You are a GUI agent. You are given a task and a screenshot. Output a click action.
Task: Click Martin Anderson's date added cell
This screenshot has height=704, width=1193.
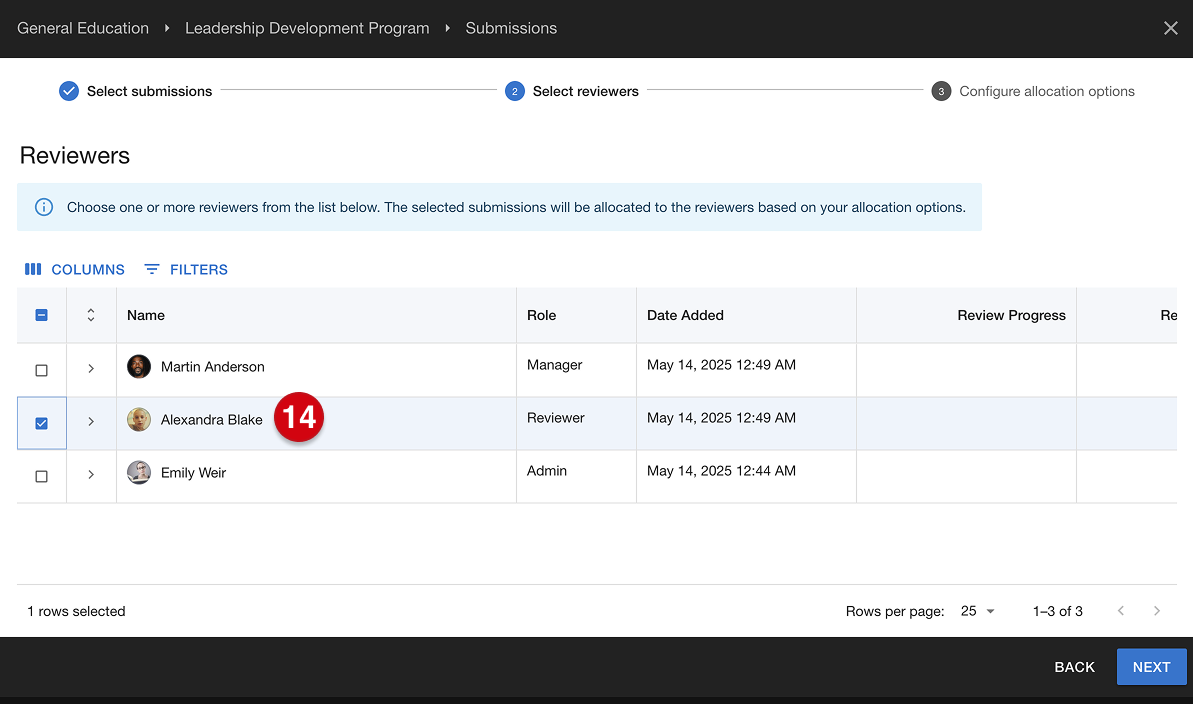tap(746, 370)
